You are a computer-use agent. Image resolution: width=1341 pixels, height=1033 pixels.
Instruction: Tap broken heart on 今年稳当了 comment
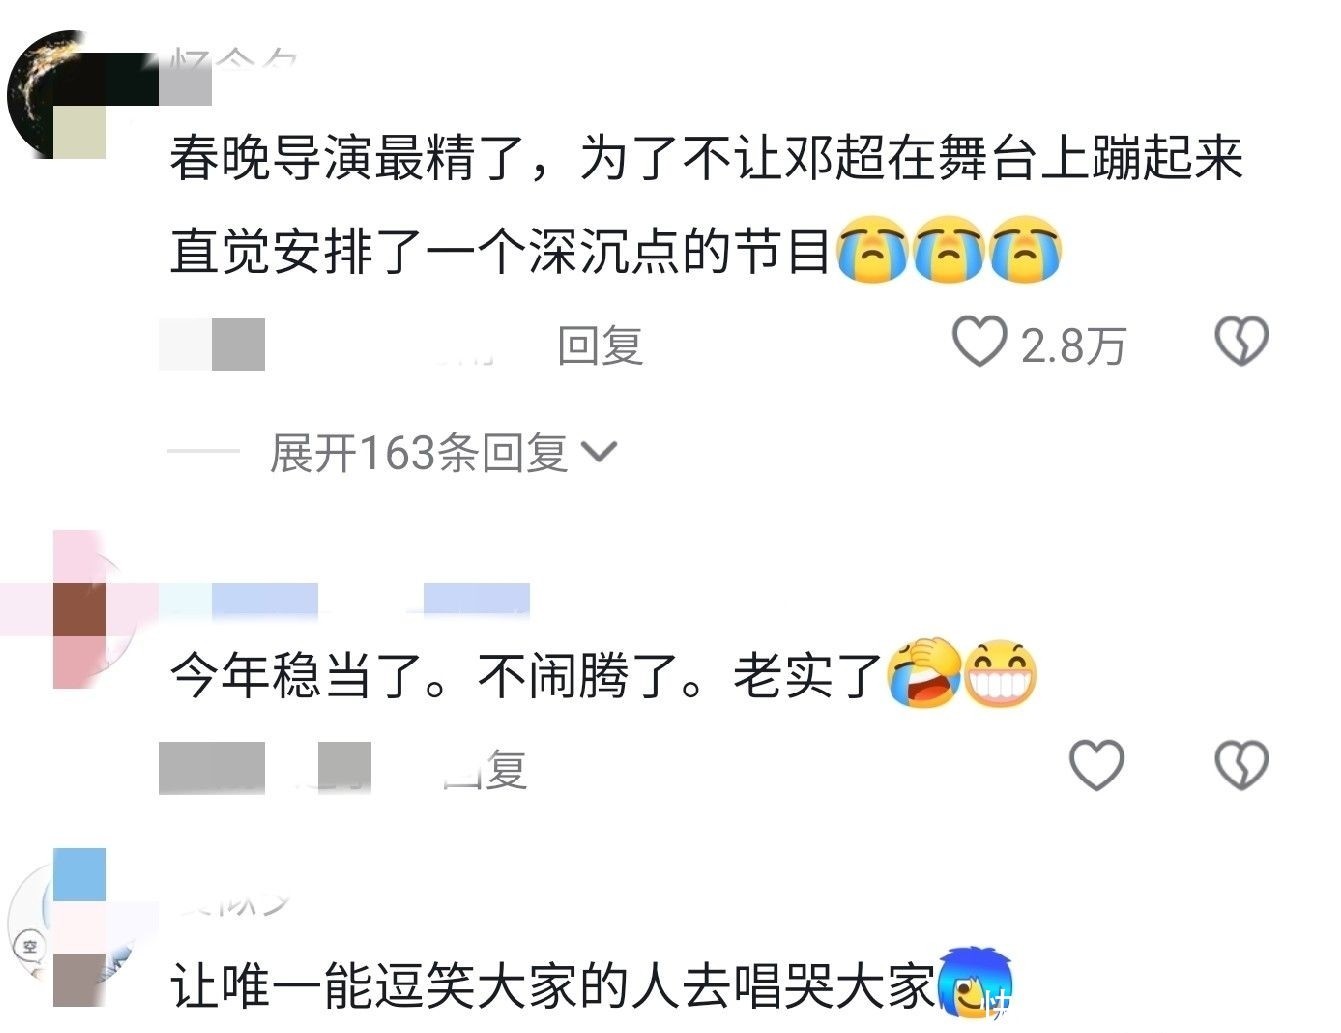tap(1241, 766)
